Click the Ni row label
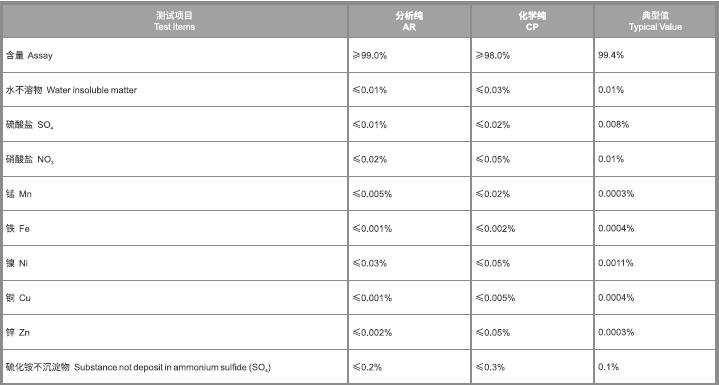The height and width of the screenshot is (385, 719). (17, 264)
